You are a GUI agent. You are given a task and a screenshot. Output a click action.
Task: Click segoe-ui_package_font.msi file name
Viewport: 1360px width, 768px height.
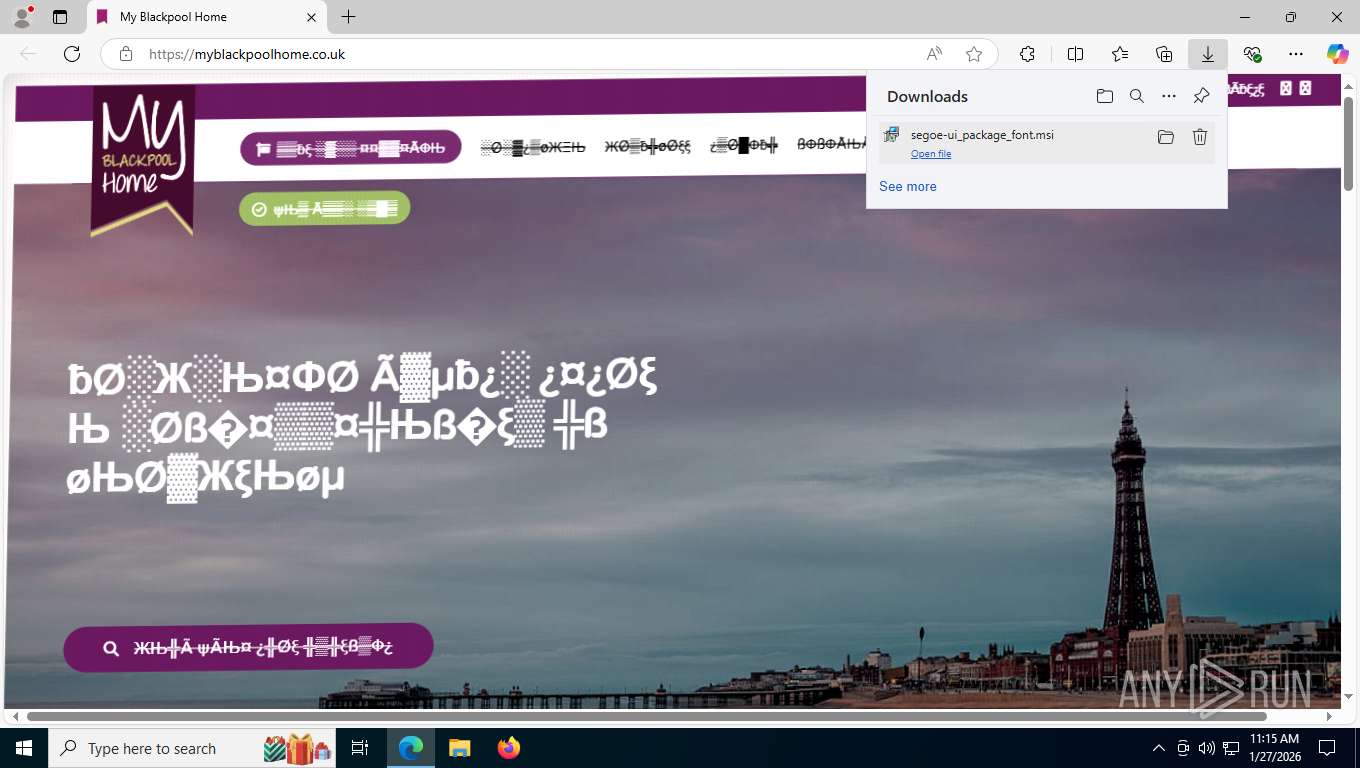(x=982, y=135)
